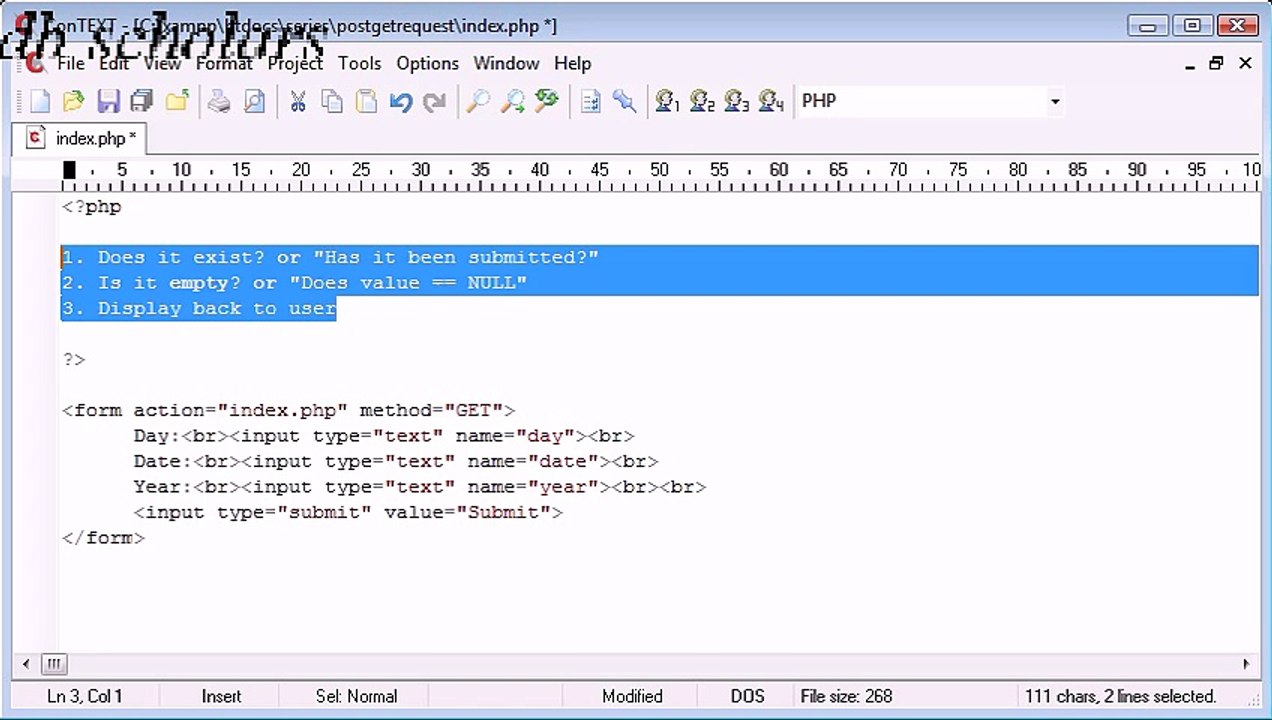
Task: Cut selection with scissors icon
Action: tap(297, 101)
